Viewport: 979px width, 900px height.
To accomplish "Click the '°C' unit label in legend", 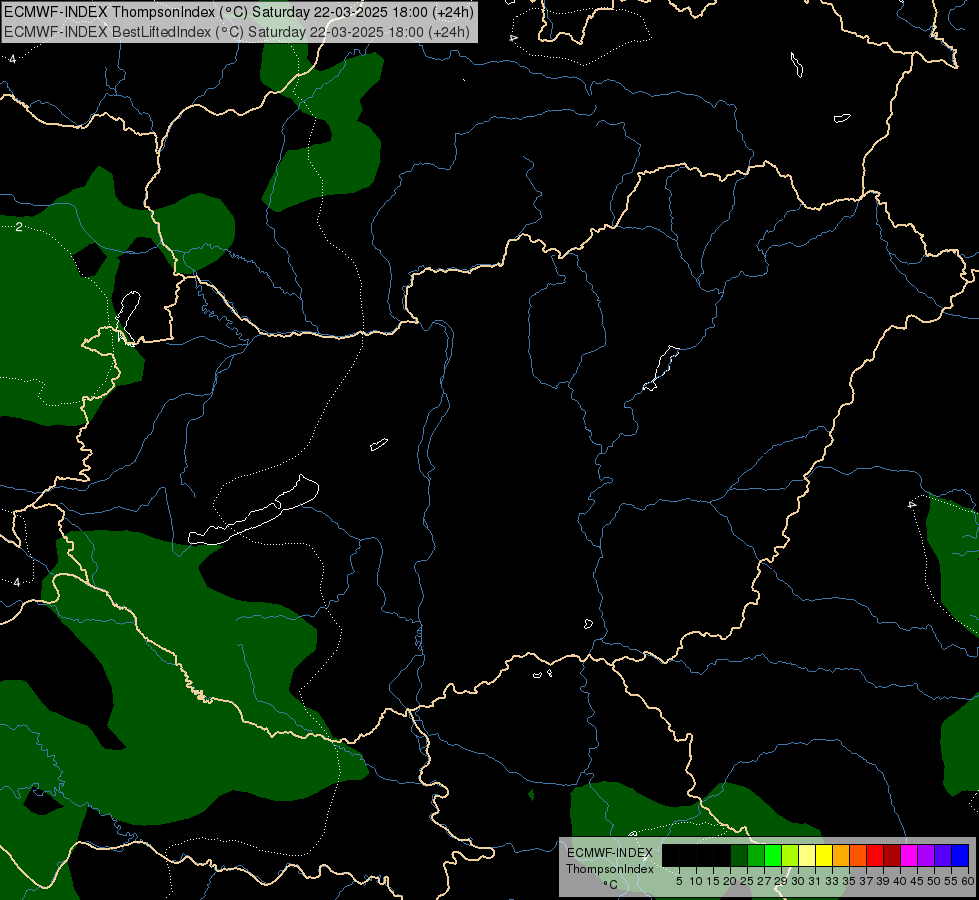I will pyautogui.click(x=611, y=884).
